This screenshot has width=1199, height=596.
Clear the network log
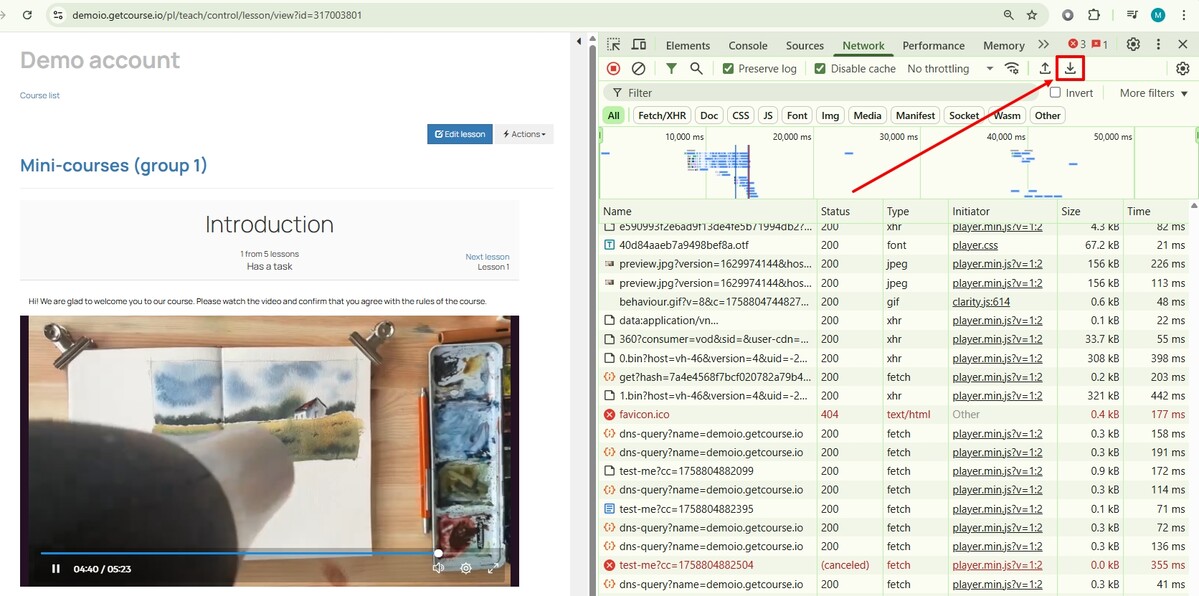(638, 68)
